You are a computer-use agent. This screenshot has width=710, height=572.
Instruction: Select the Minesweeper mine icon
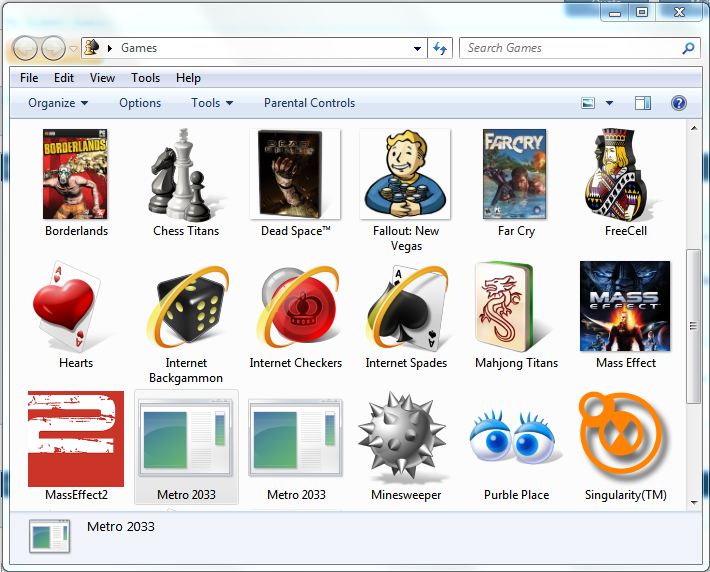(x=402, y=437)
